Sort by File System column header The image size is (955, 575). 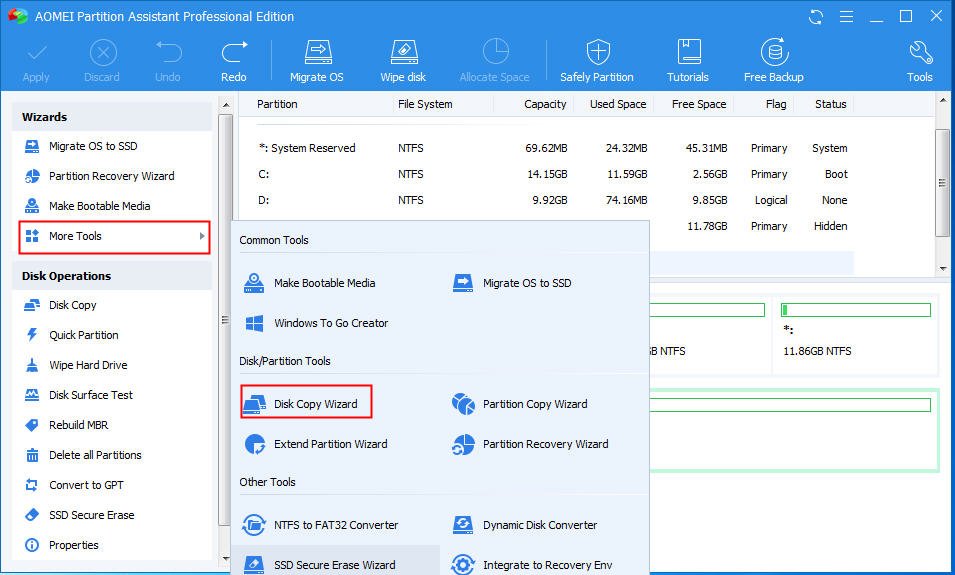point(425,104)
